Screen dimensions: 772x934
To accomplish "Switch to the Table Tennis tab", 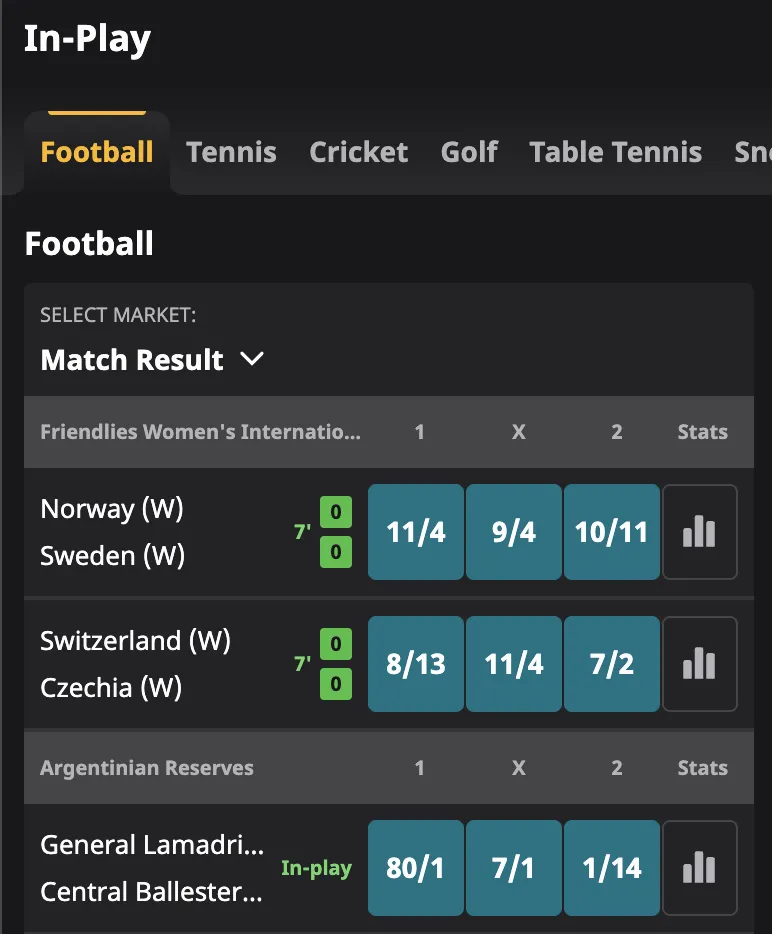I will 615,152.
